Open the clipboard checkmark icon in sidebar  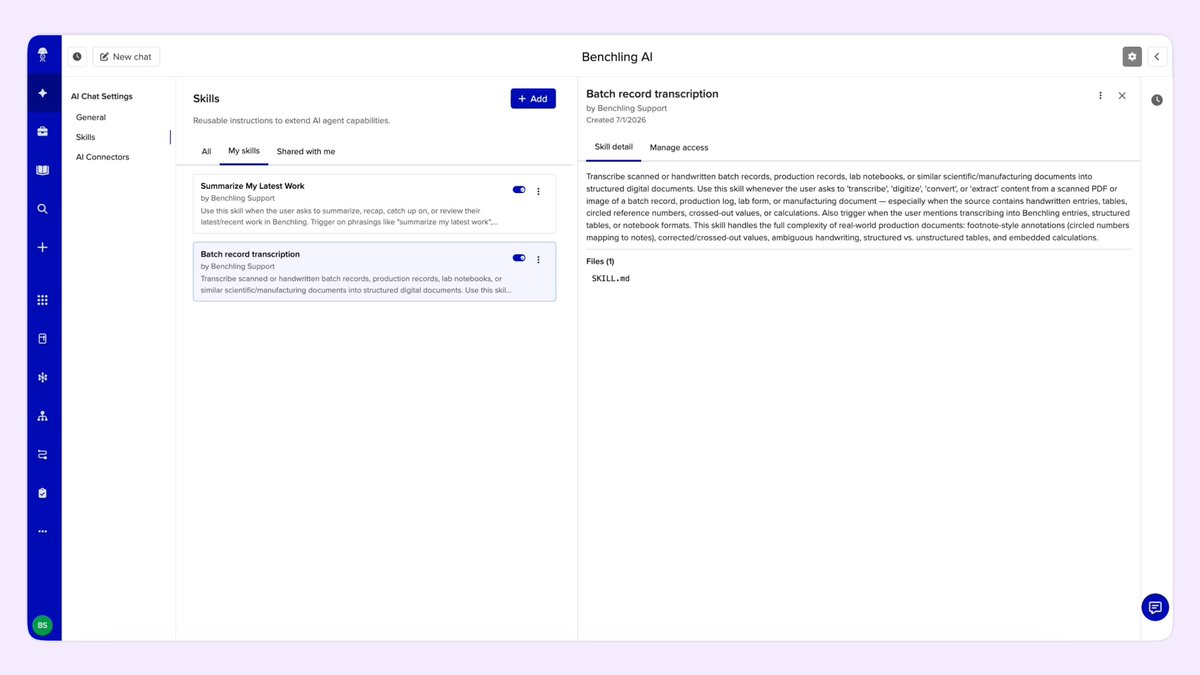pyautogui.click(x=42, y=493)
